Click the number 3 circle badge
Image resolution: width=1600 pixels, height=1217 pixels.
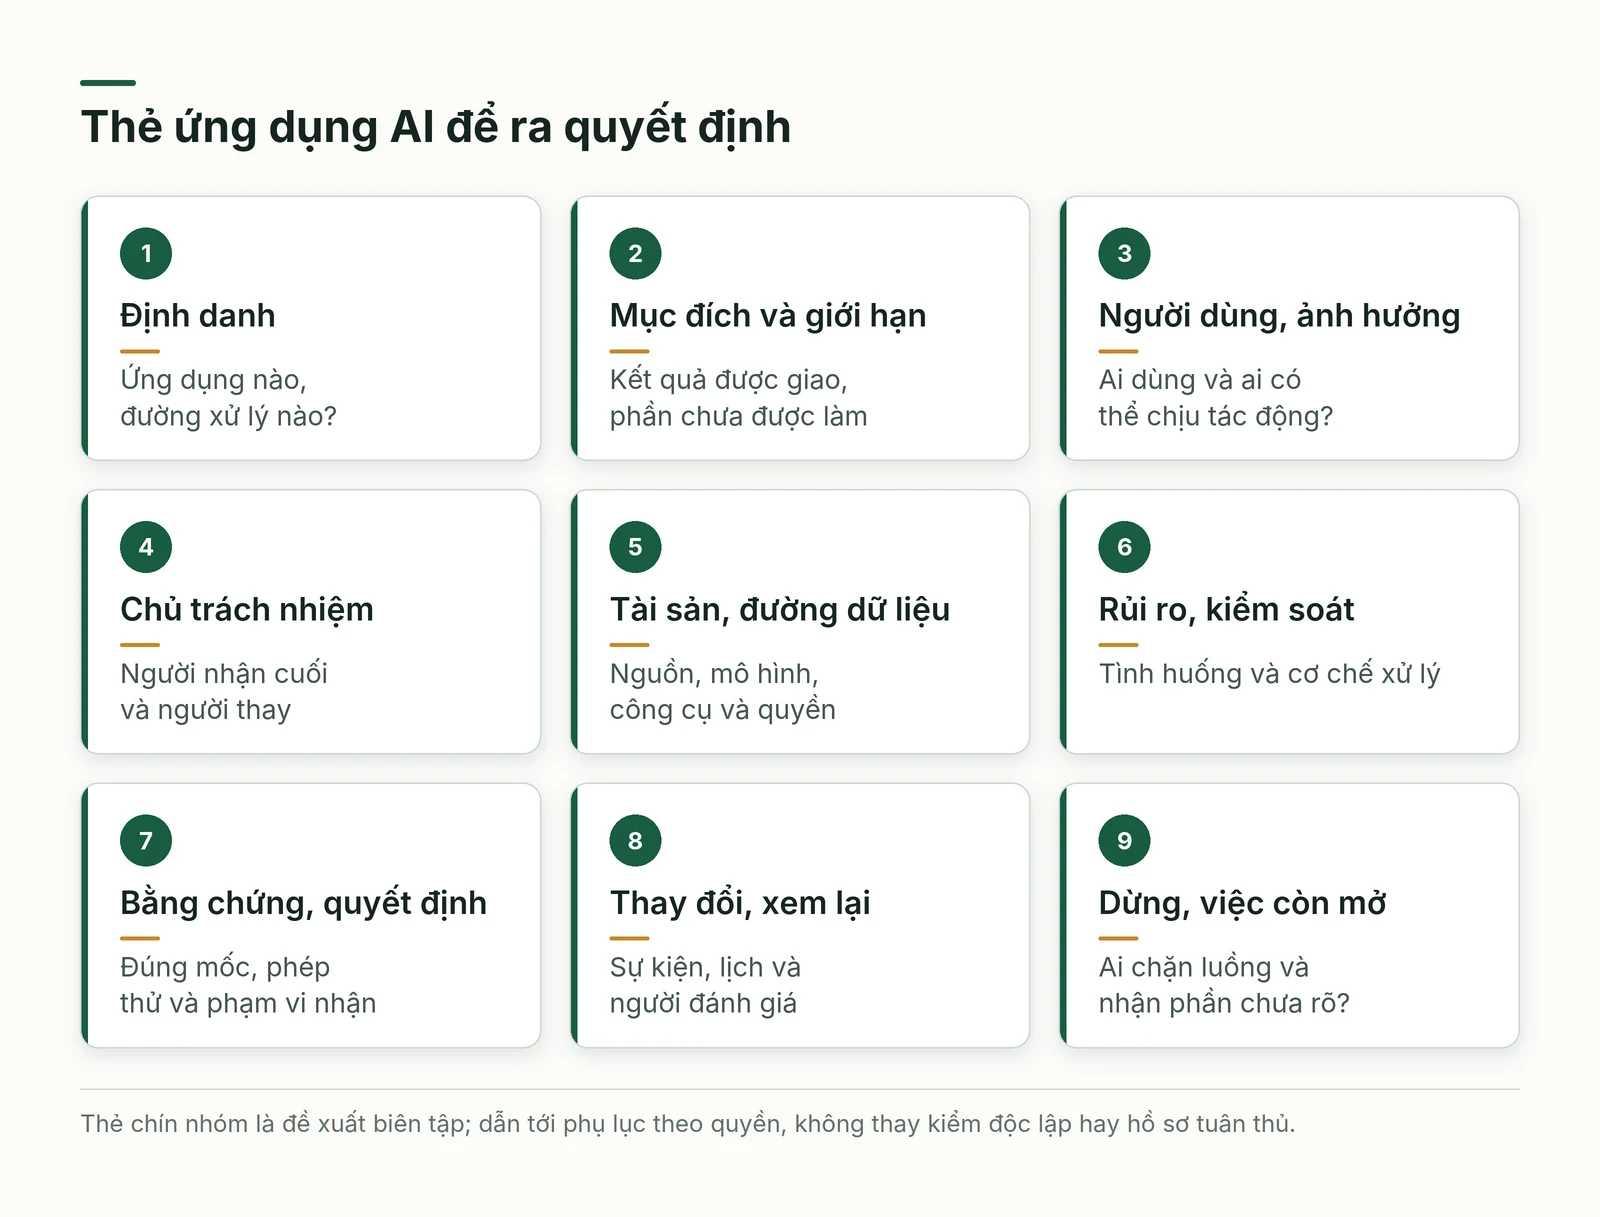(1124, 254)
